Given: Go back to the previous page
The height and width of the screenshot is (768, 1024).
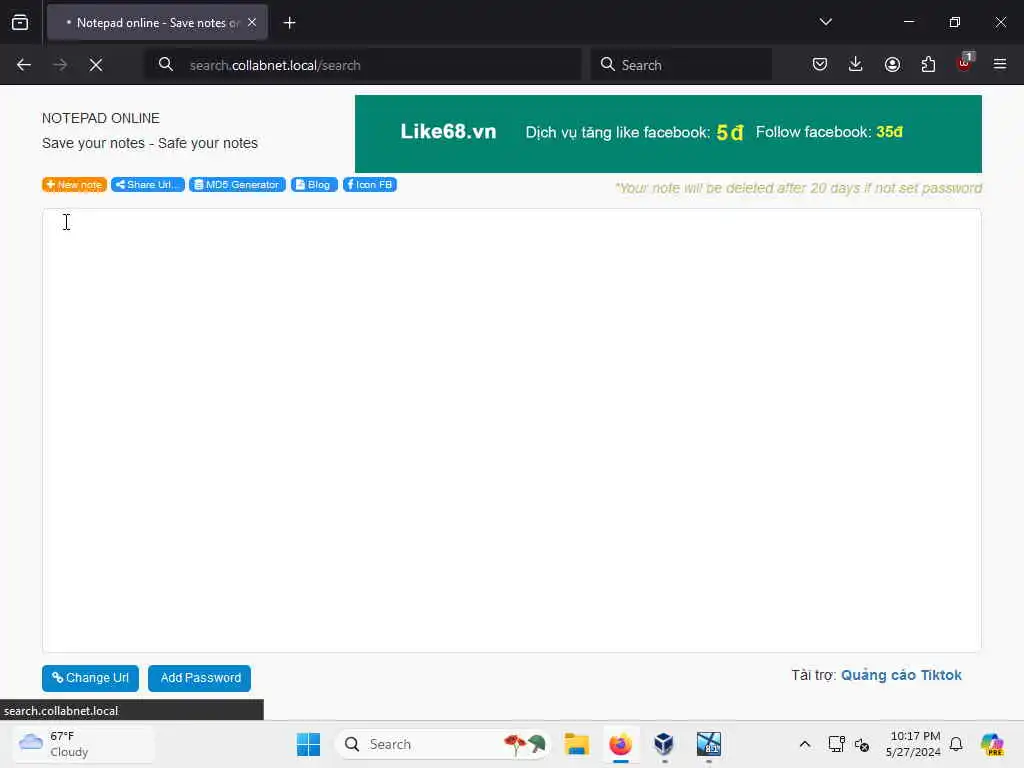Looking at the screenshot, I should tap(24, 65).
